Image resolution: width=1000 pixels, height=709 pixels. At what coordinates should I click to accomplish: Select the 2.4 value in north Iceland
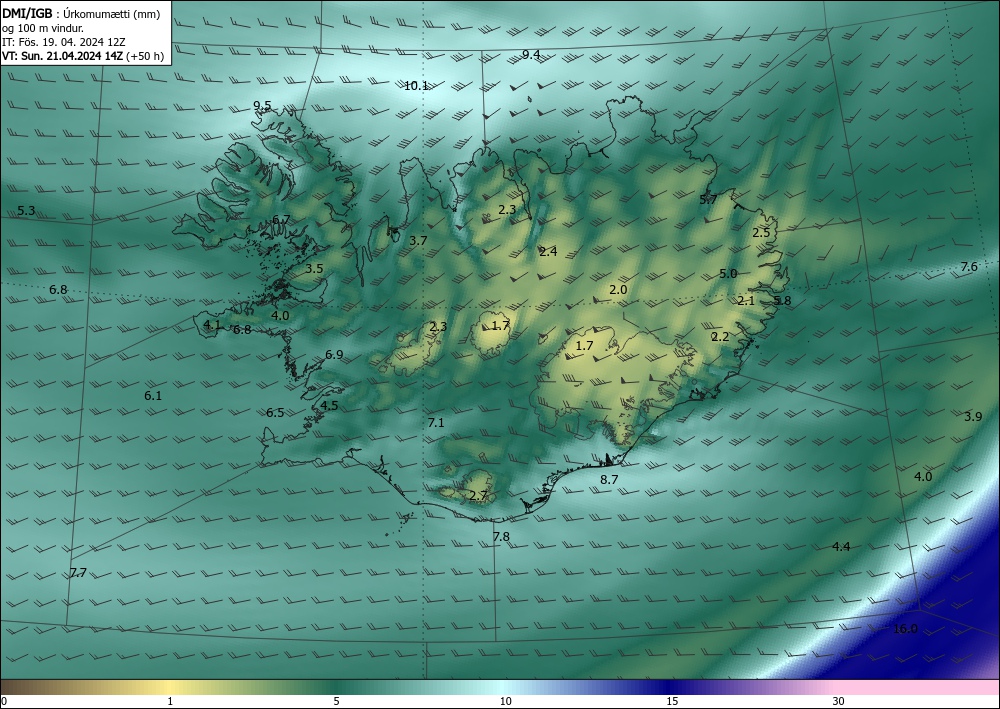pos(548,252)
